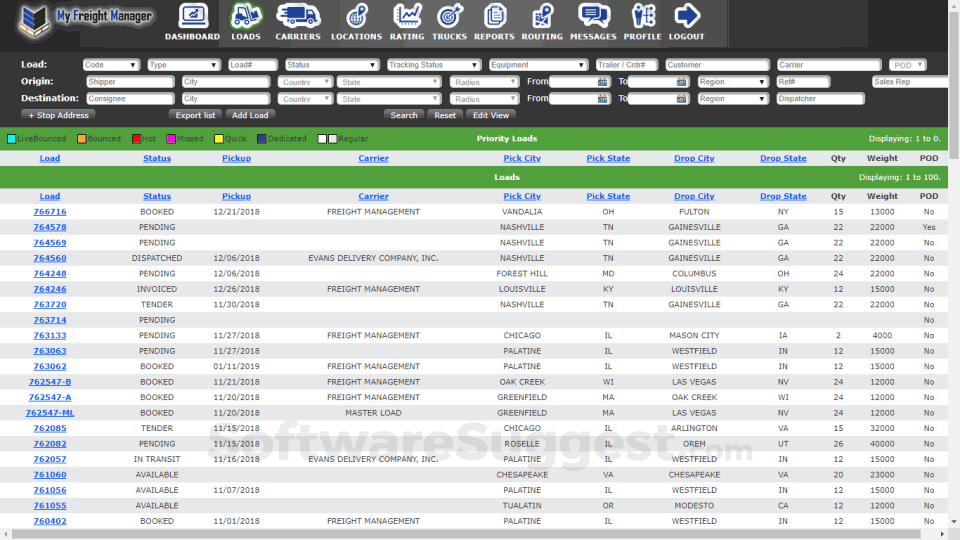Viewport: 960px width, 540px height.
Task: Click the My Freight Manager logo
Action: point(86,21)
